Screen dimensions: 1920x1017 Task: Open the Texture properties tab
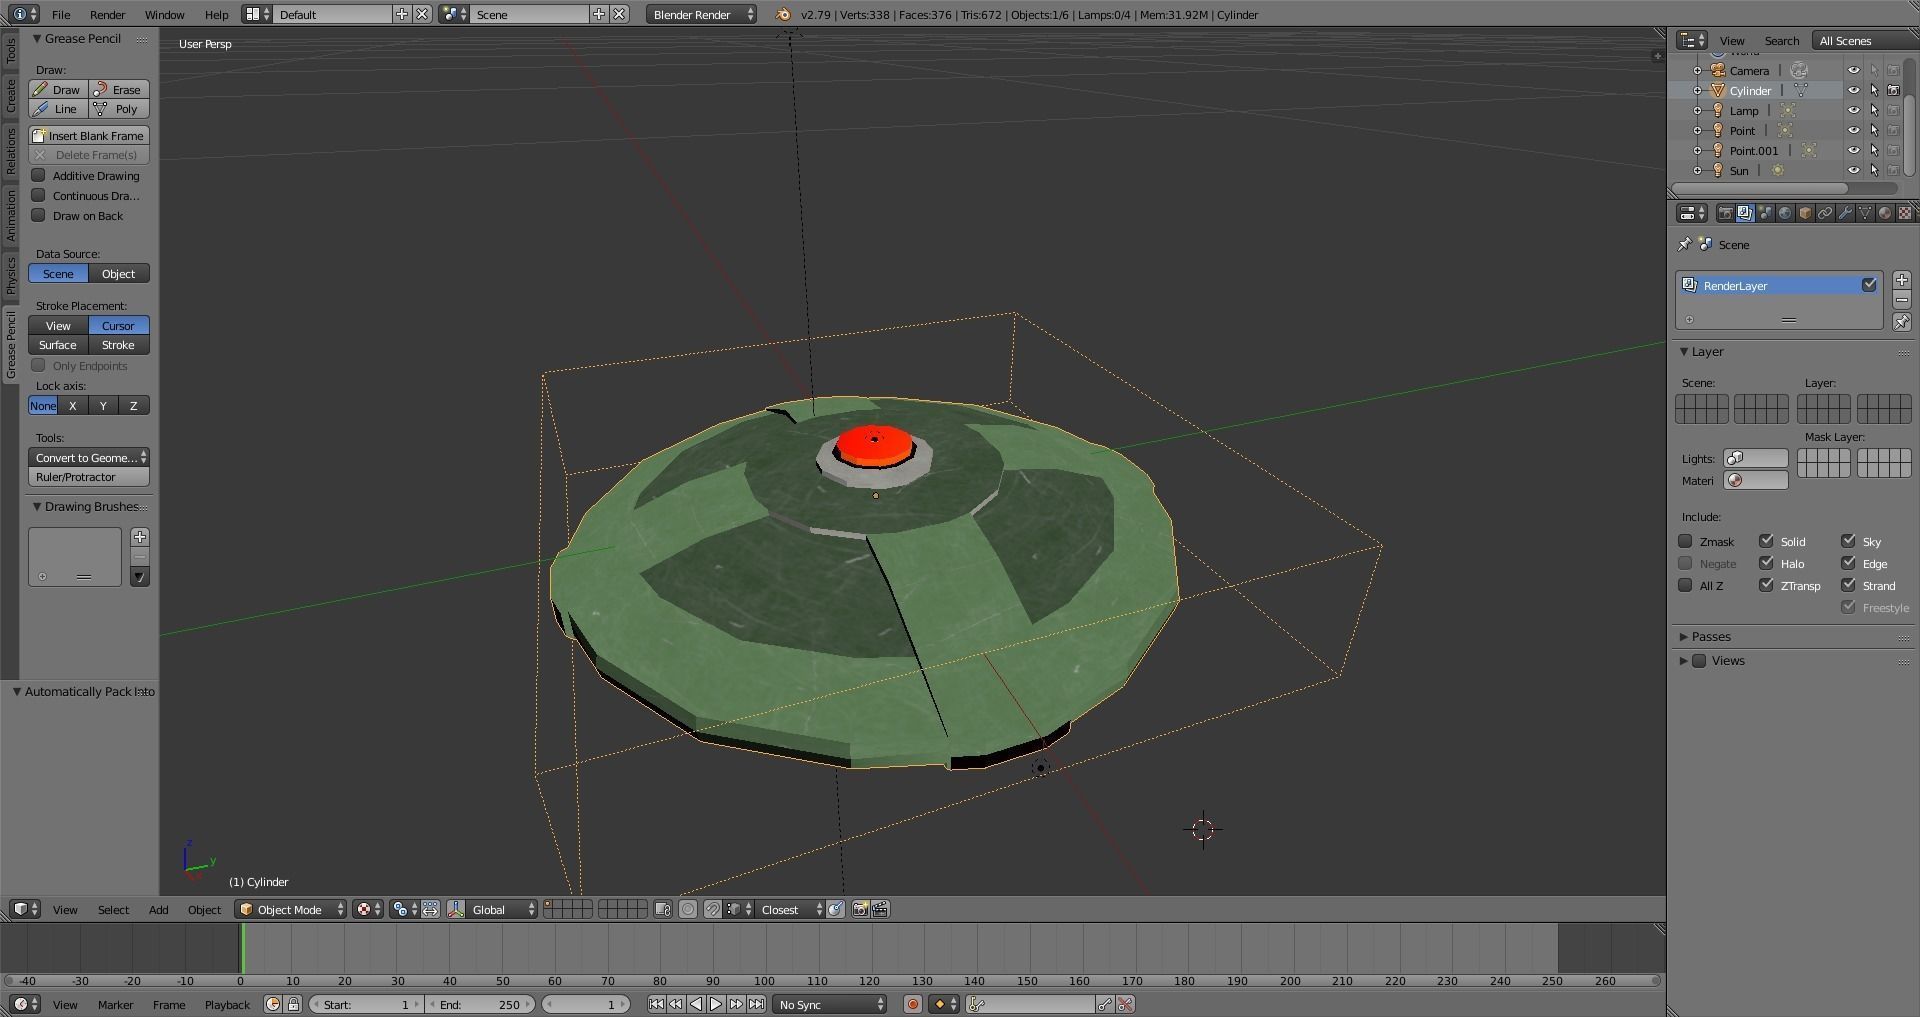[x=1906, y=212]
